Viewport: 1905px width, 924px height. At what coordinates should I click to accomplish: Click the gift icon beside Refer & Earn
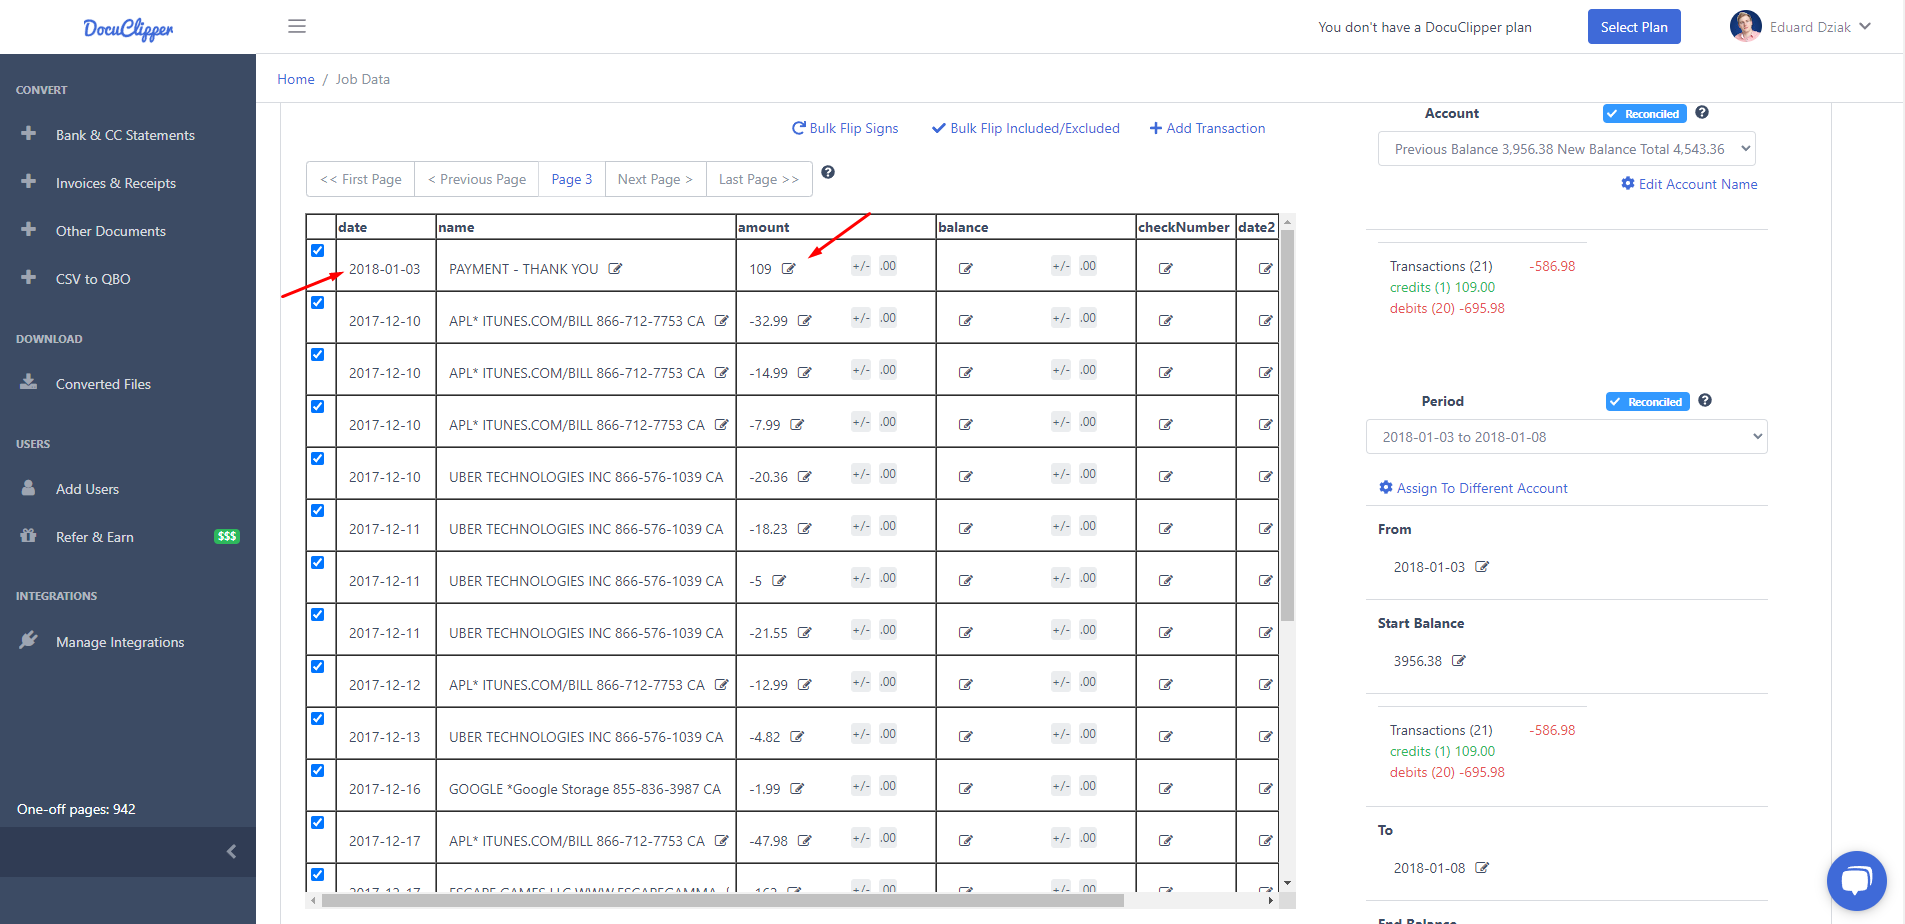coord(30,536)
